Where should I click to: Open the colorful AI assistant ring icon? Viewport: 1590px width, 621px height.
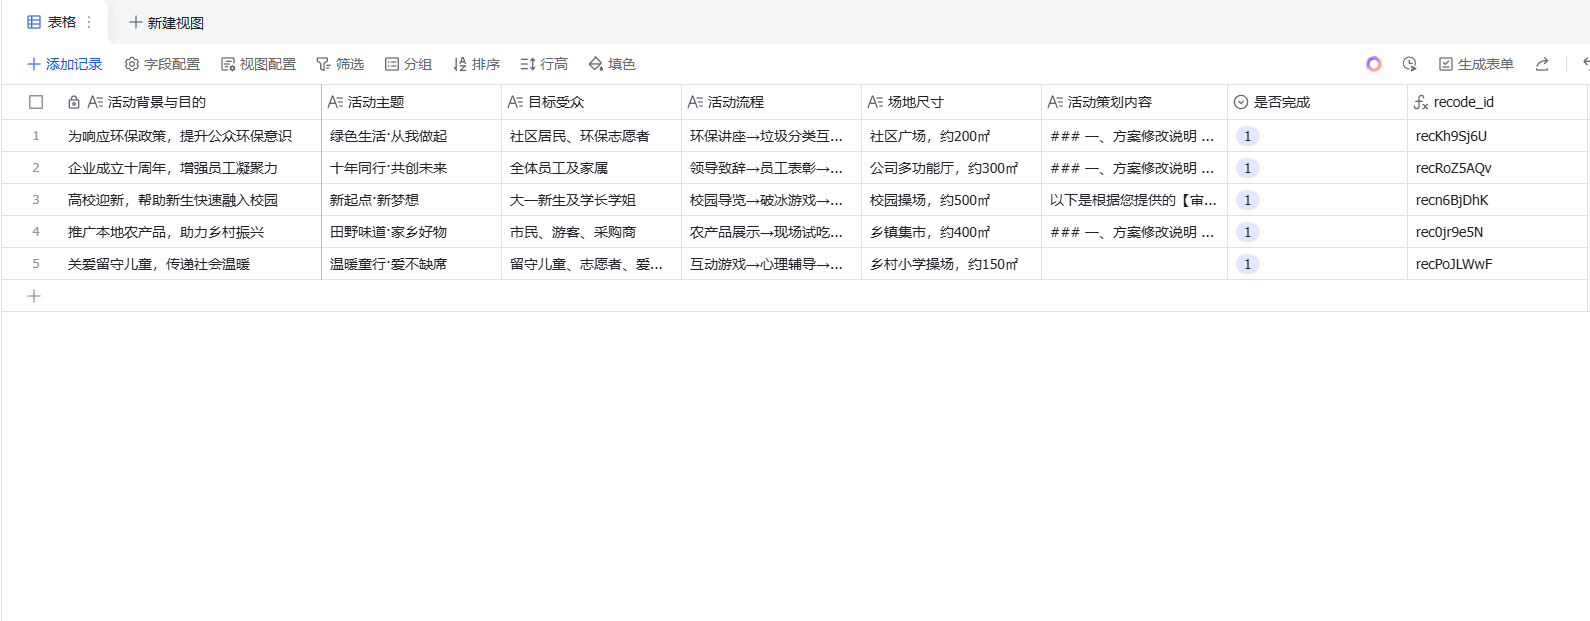pyautogui.click(x=1373, y=64)
